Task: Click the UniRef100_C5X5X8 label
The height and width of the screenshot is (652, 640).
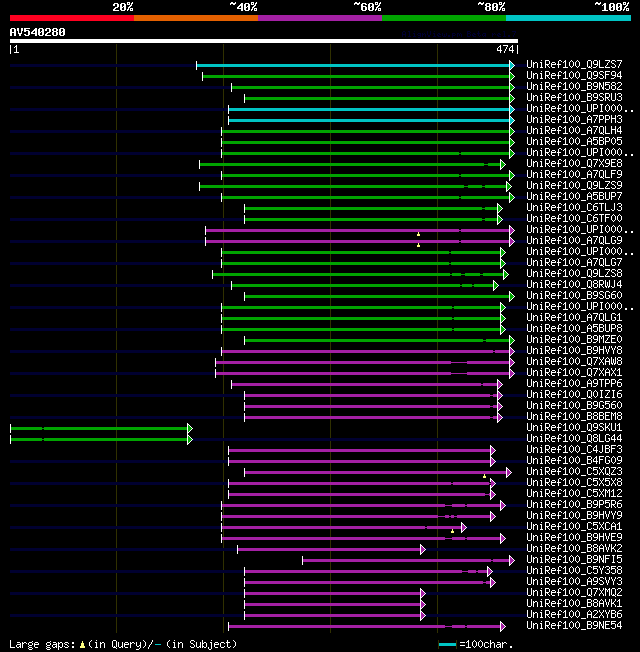Action: tap(574, 483)
